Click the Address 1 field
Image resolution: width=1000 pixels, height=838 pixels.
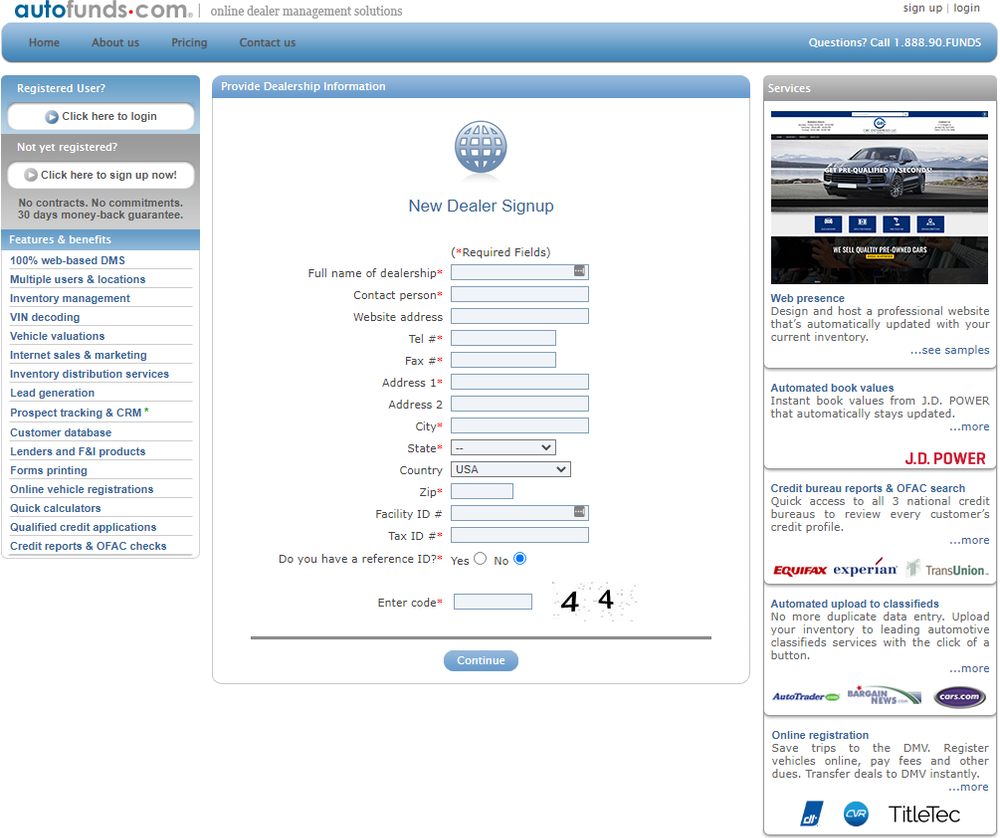pyautogui.click(x=520, y=382)
